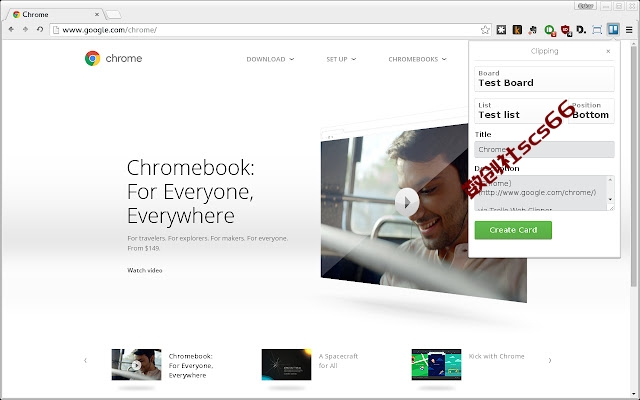This screenshot has width=640, height=400.
Task: Click the ink-splatter extension icon
Action: tap(533, 30)
